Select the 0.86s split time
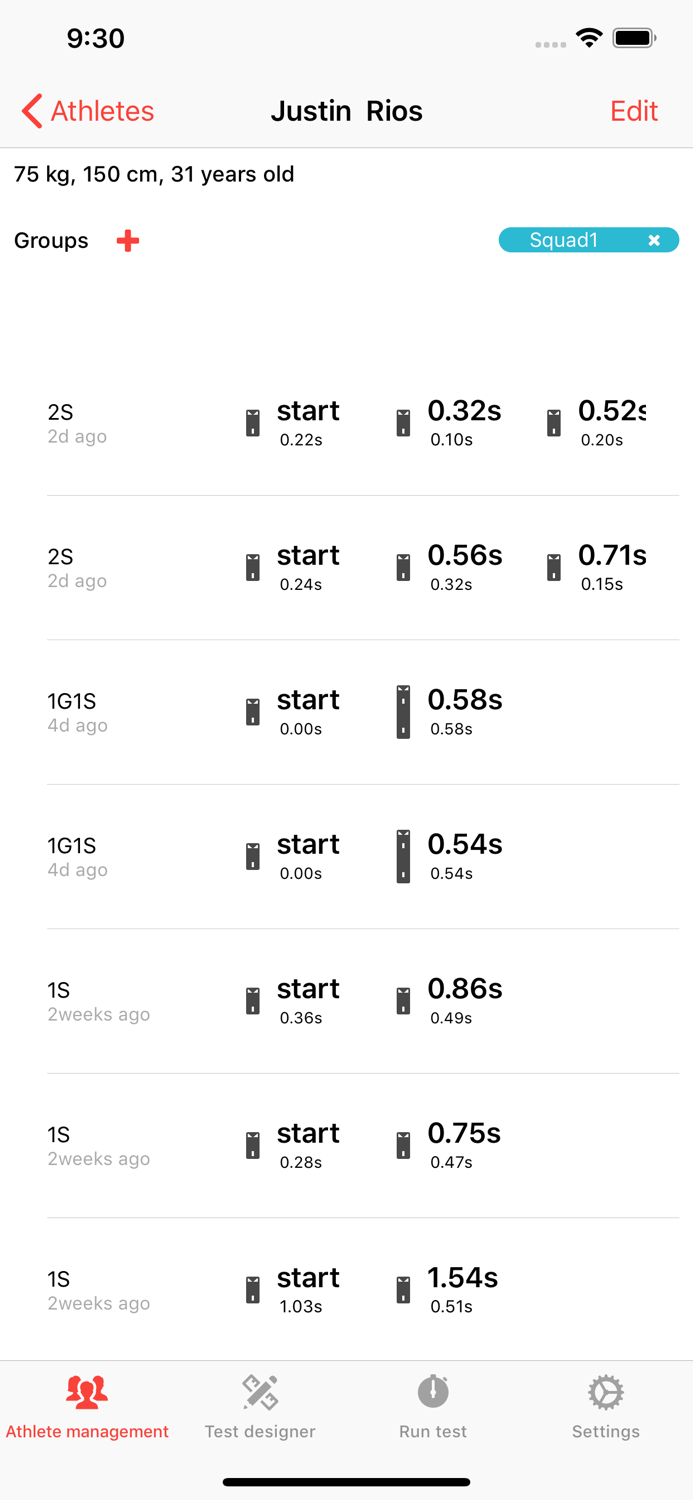 click(465, 989)
